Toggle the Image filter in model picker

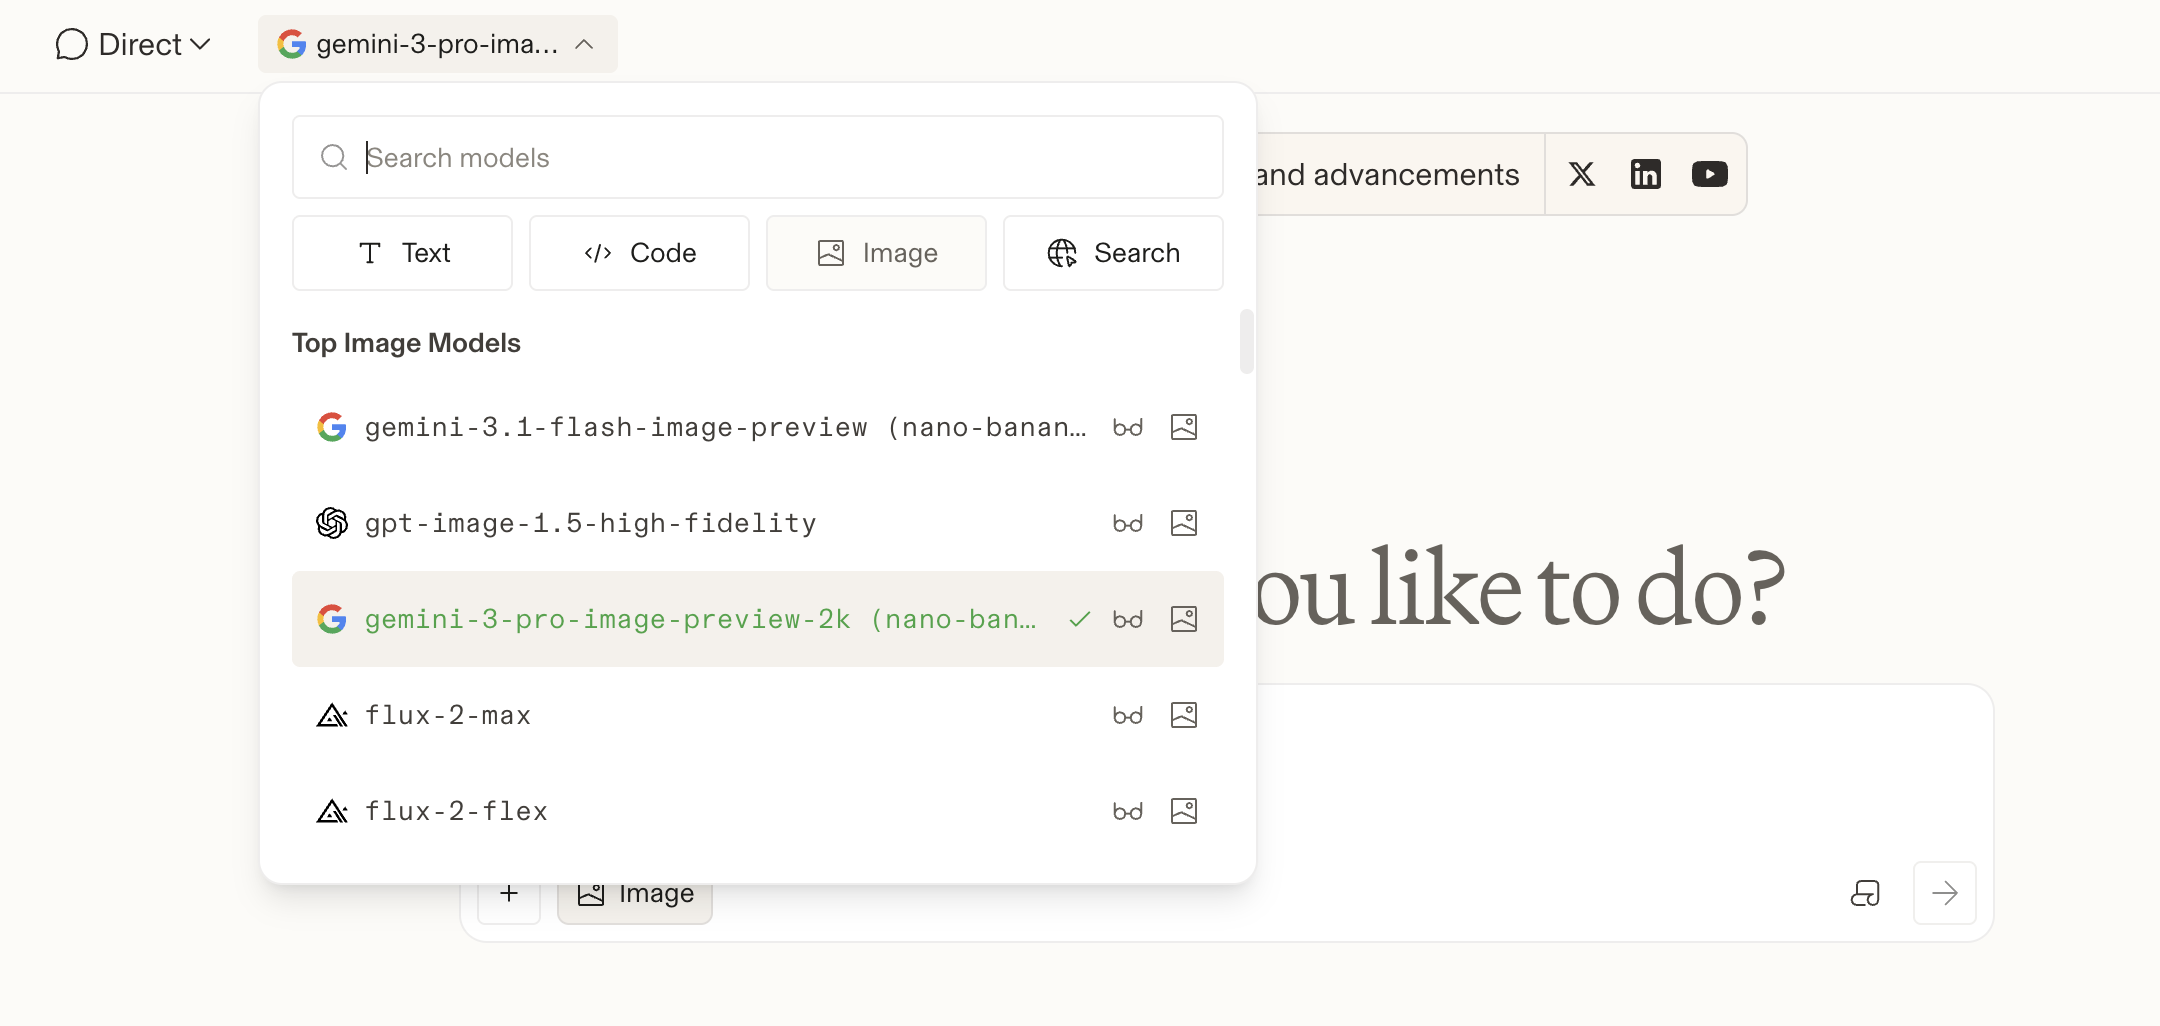click(876, 253)
